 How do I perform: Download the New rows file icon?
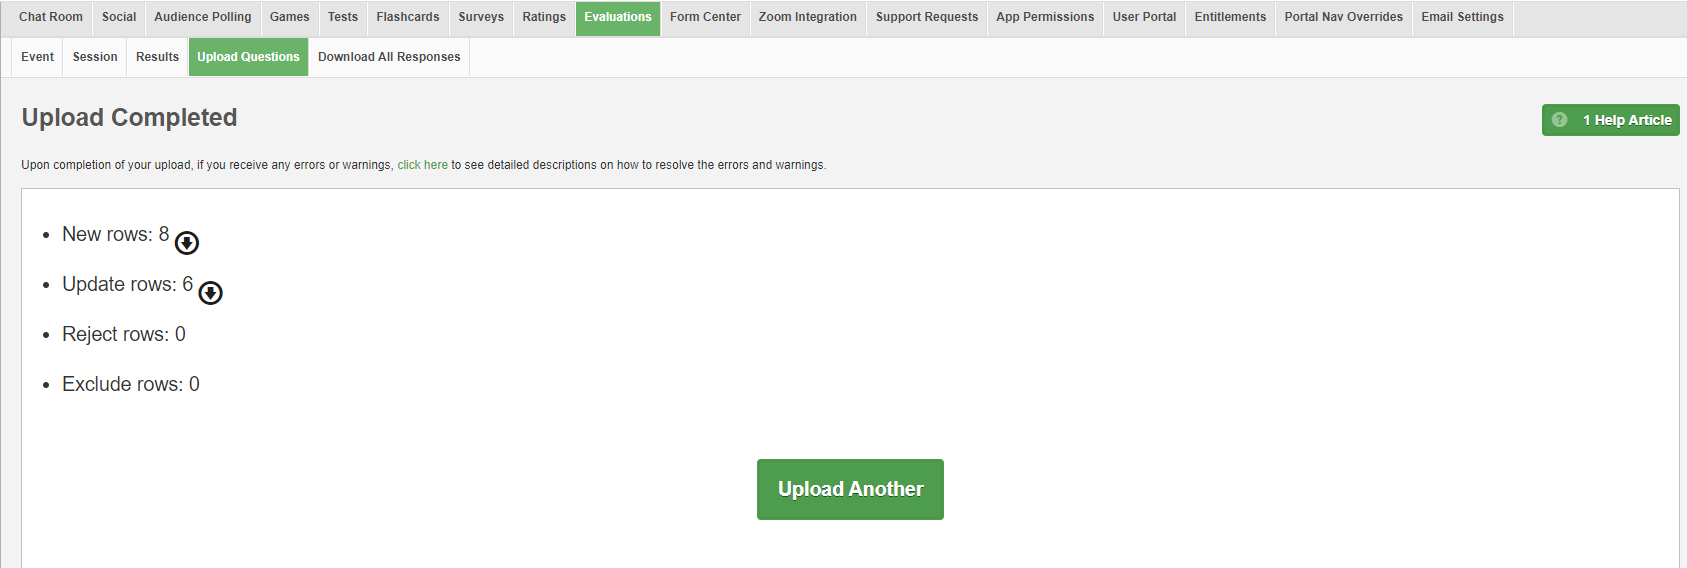click(x=187, y=243)
